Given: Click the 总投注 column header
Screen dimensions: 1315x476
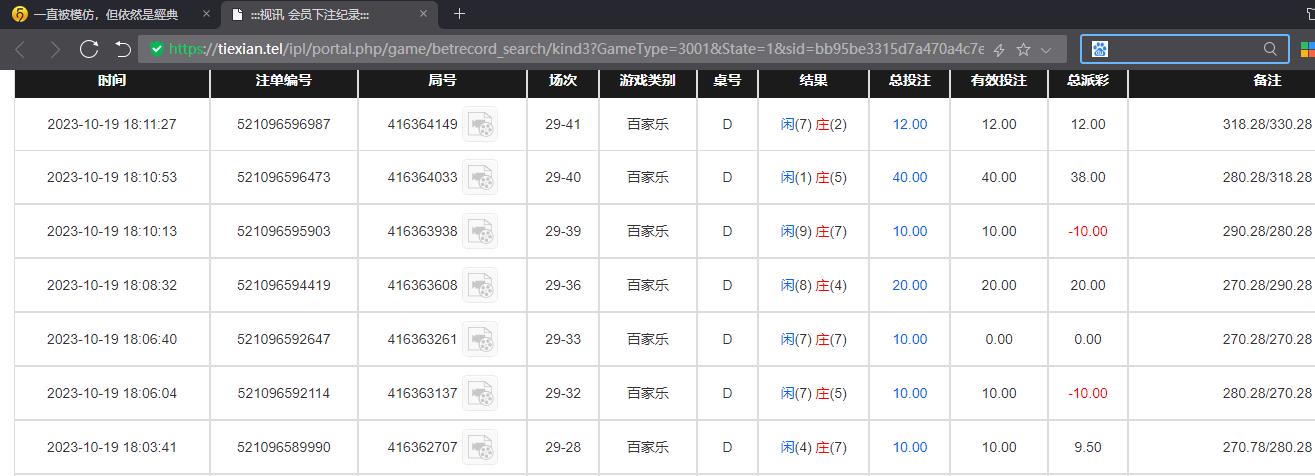Looking at the screenshot, I should [909, 80].
